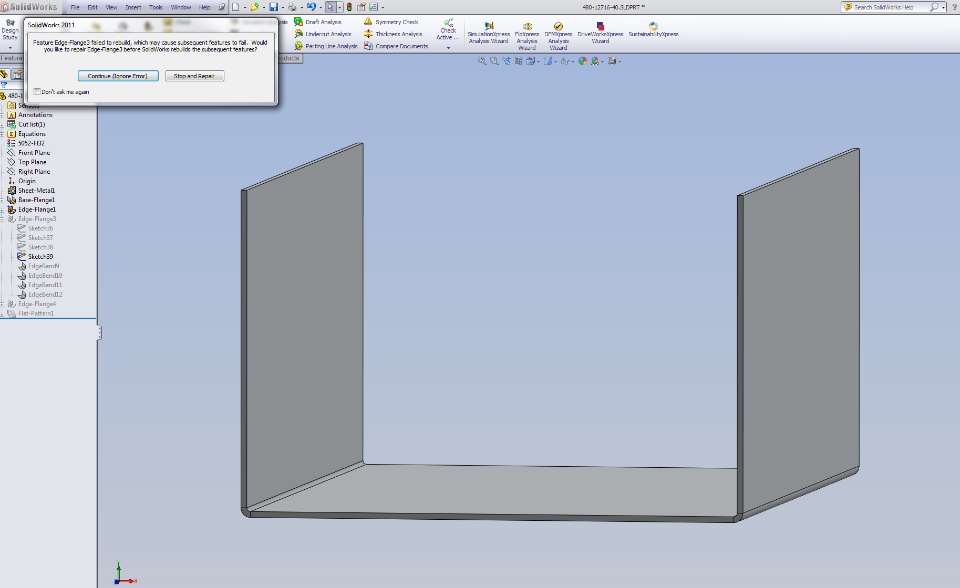Screen dimensions: 960x588
Task: Click the Save icon in the toolbar
Action: [x=273, y=7]
